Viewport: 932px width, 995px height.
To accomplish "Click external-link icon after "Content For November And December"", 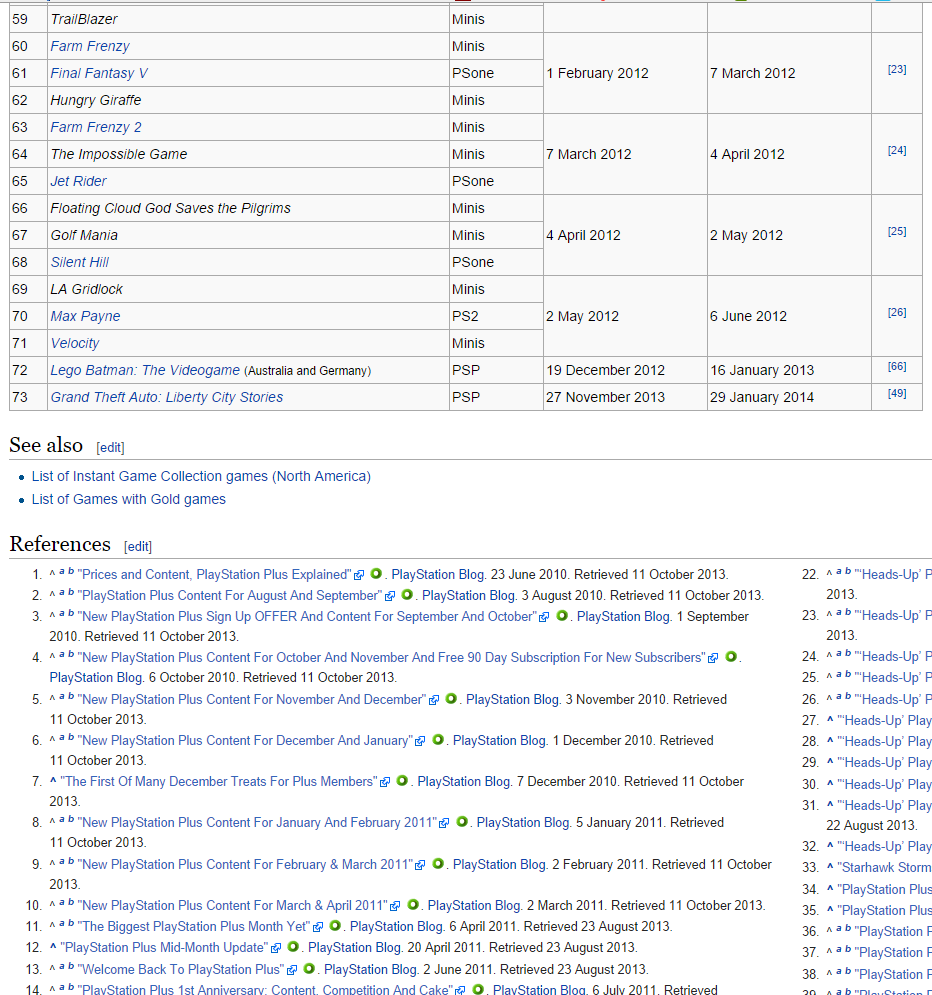I will [434, 700].
